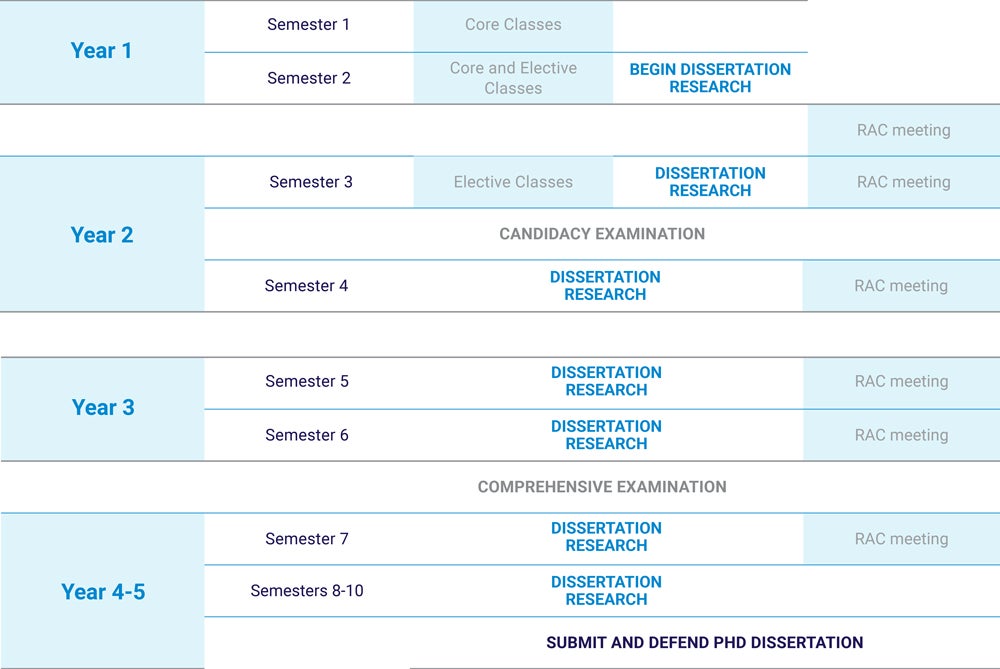
Task: Select the Elective Classes cell
Action: pos(513,182)
